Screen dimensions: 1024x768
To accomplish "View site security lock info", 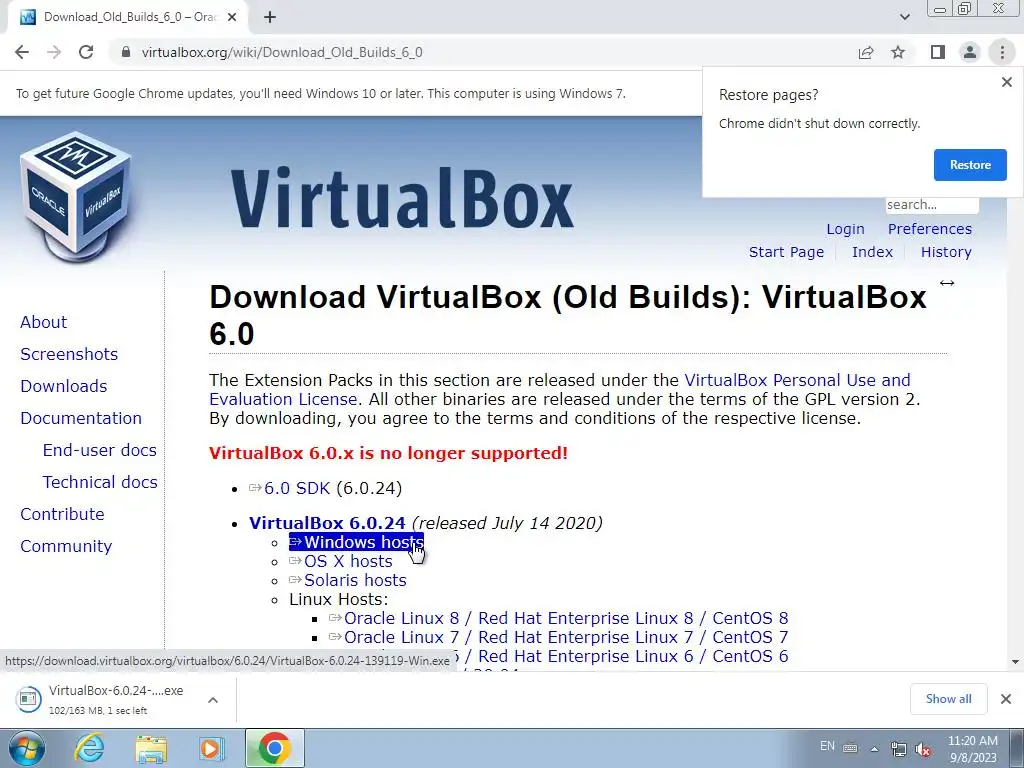I will [126, 52].
